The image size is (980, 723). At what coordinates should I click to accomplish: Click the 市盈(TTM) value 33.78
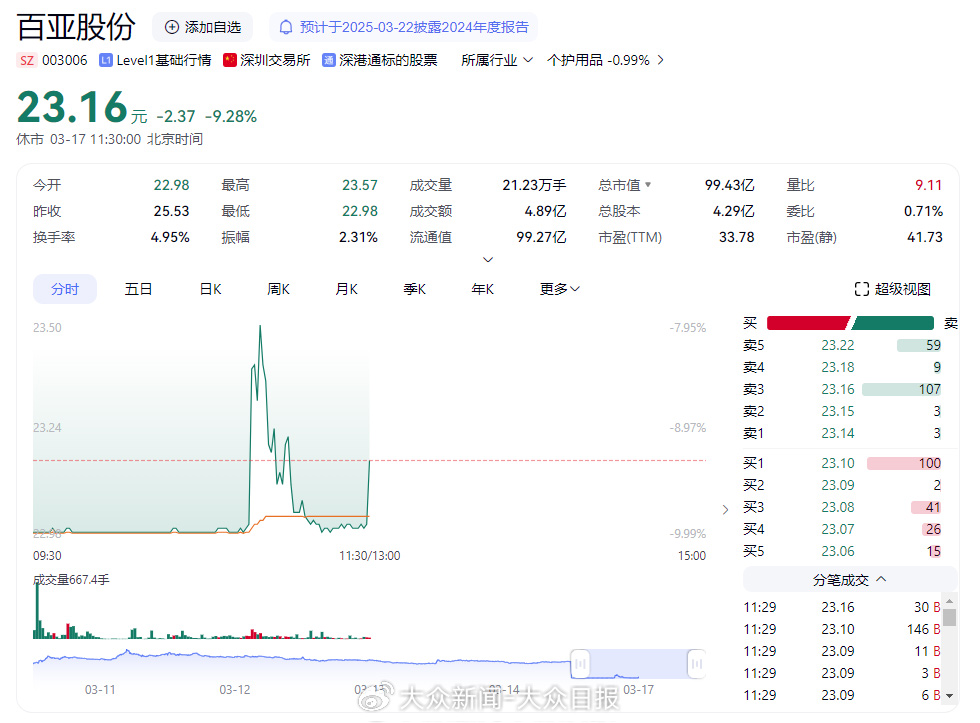(737, 237)
